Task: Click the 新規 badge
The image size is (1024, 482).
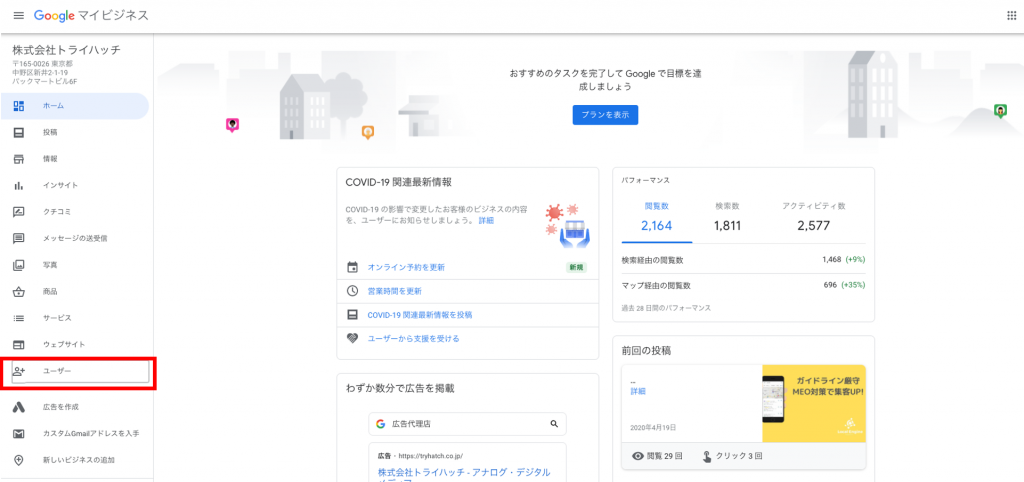Action: 576,267
